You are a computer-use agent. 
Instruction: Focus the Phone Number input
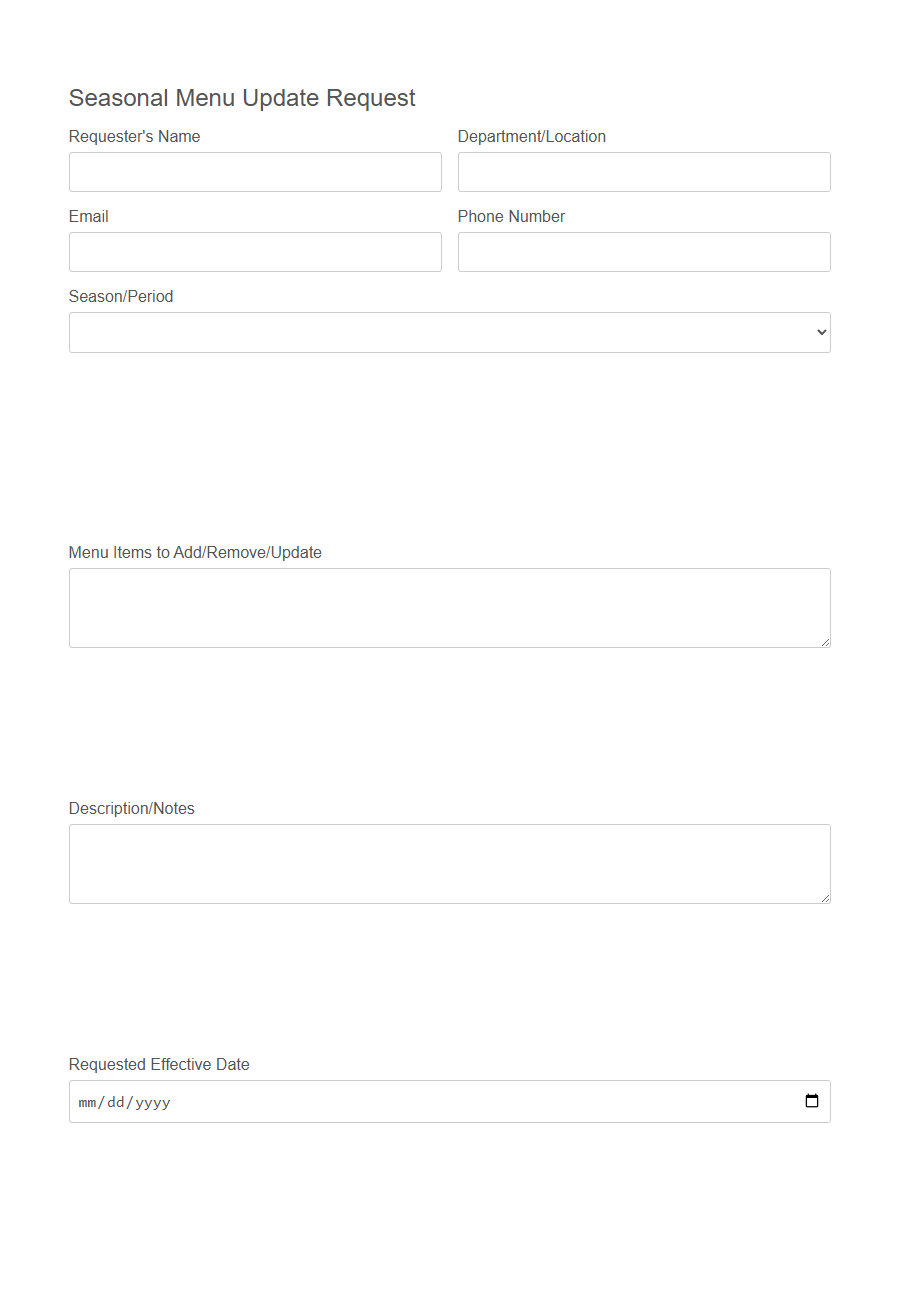click(x=643, y=251)
